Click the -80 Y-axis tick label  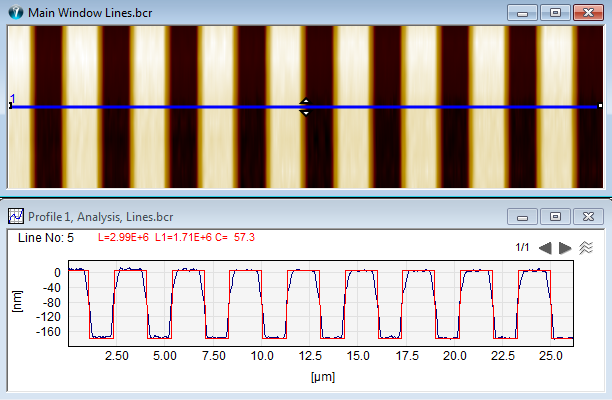(x=51, y=303)
